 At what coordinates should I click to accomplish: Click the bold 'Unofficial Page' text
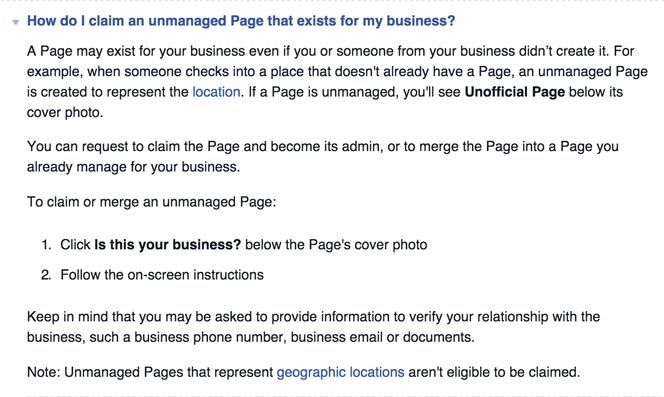click(515, 92)
